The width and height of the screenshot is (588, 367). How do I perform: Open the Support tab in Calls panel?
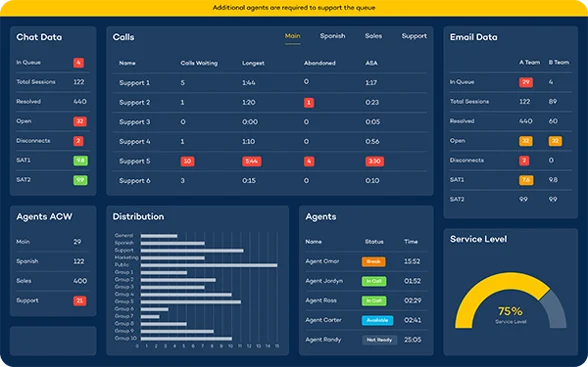click(414, 36)
